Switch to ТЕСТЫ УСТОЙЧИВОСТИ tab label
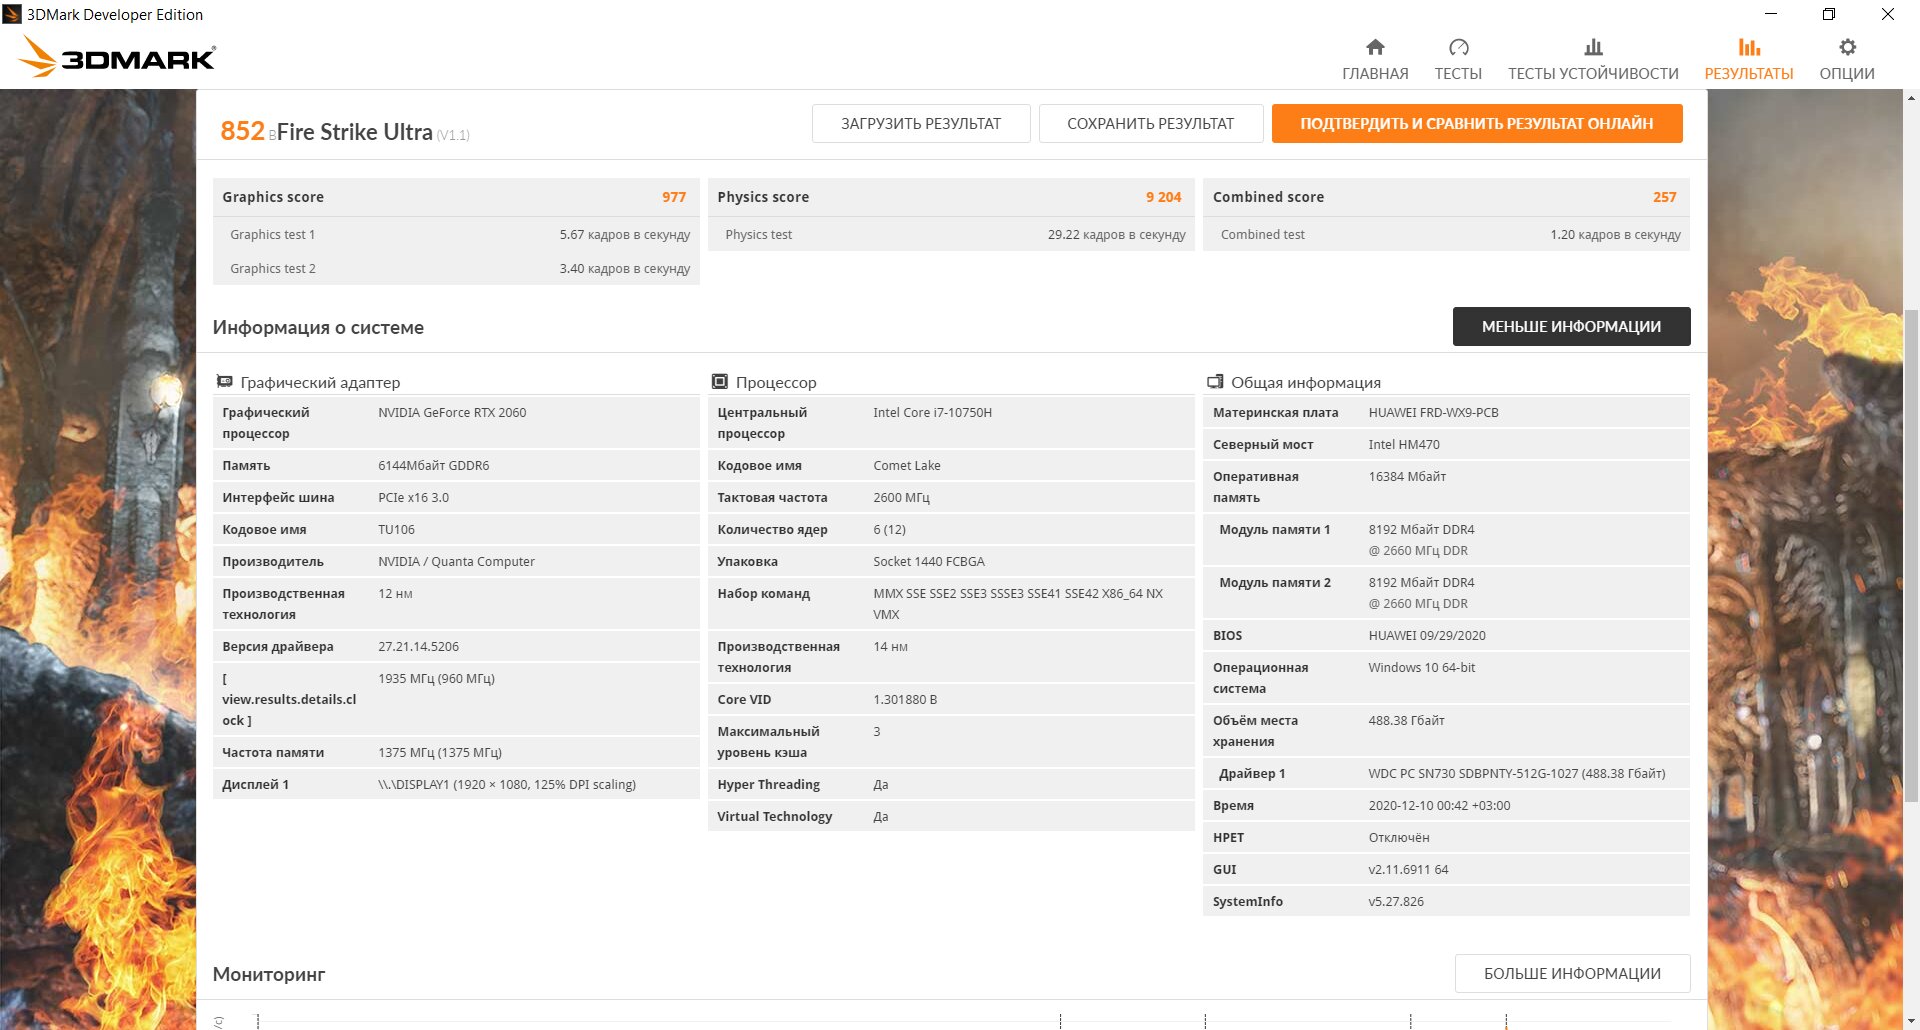 coord(1593,74)
